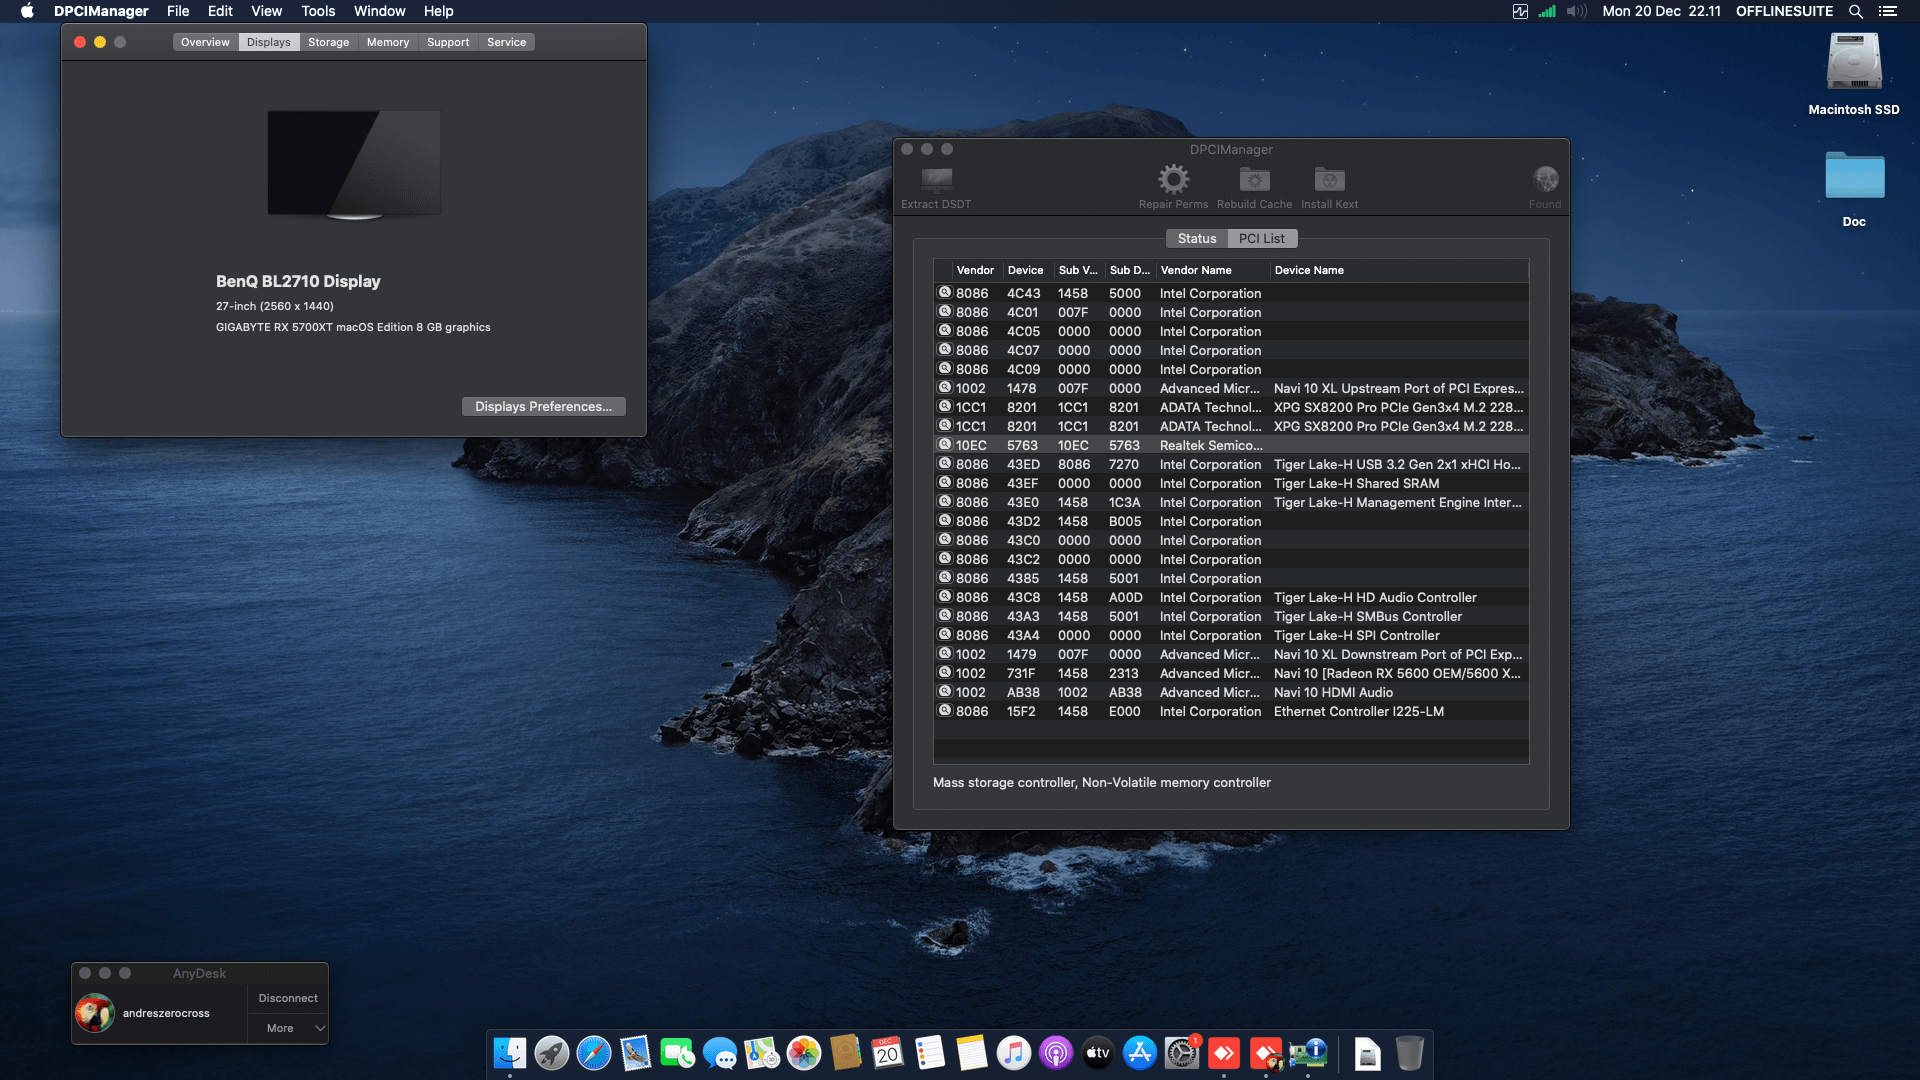Open the App Store from the Dock
The width and height of the screenshot is (1920, 1080).
click(x=1139, y=1053)
